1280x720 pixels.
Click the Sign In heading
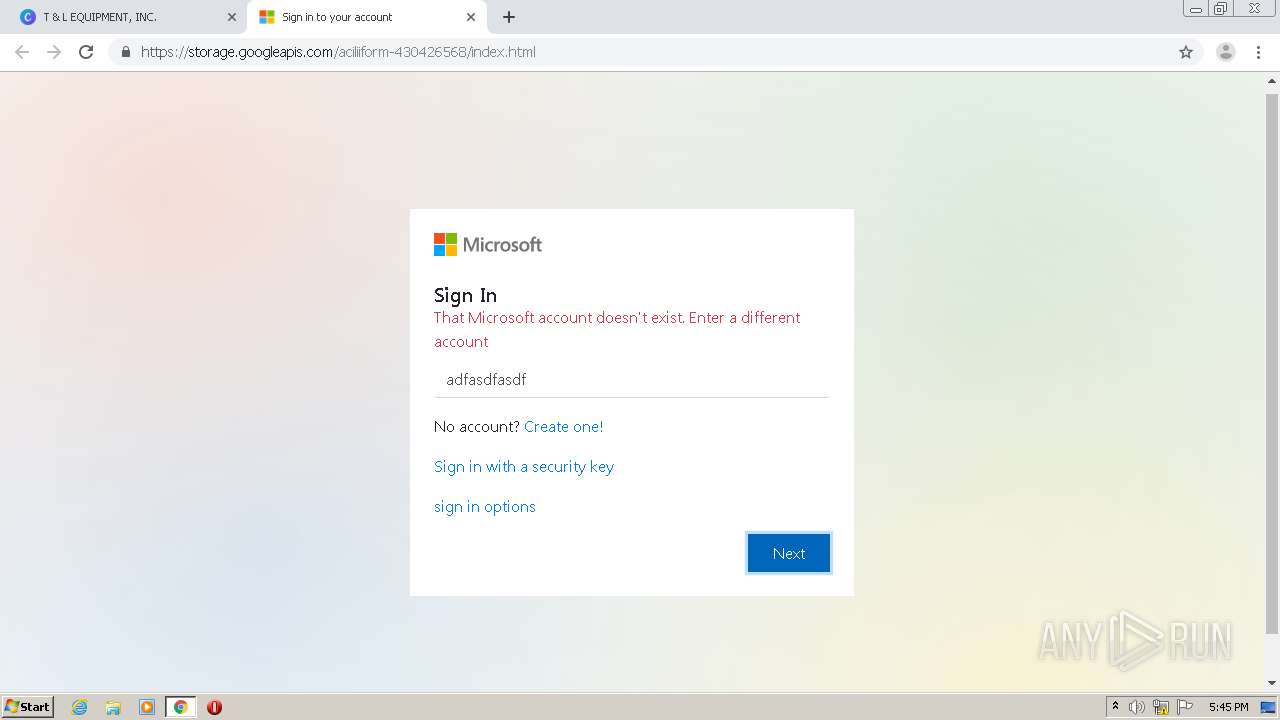click(x=465, y=295)
